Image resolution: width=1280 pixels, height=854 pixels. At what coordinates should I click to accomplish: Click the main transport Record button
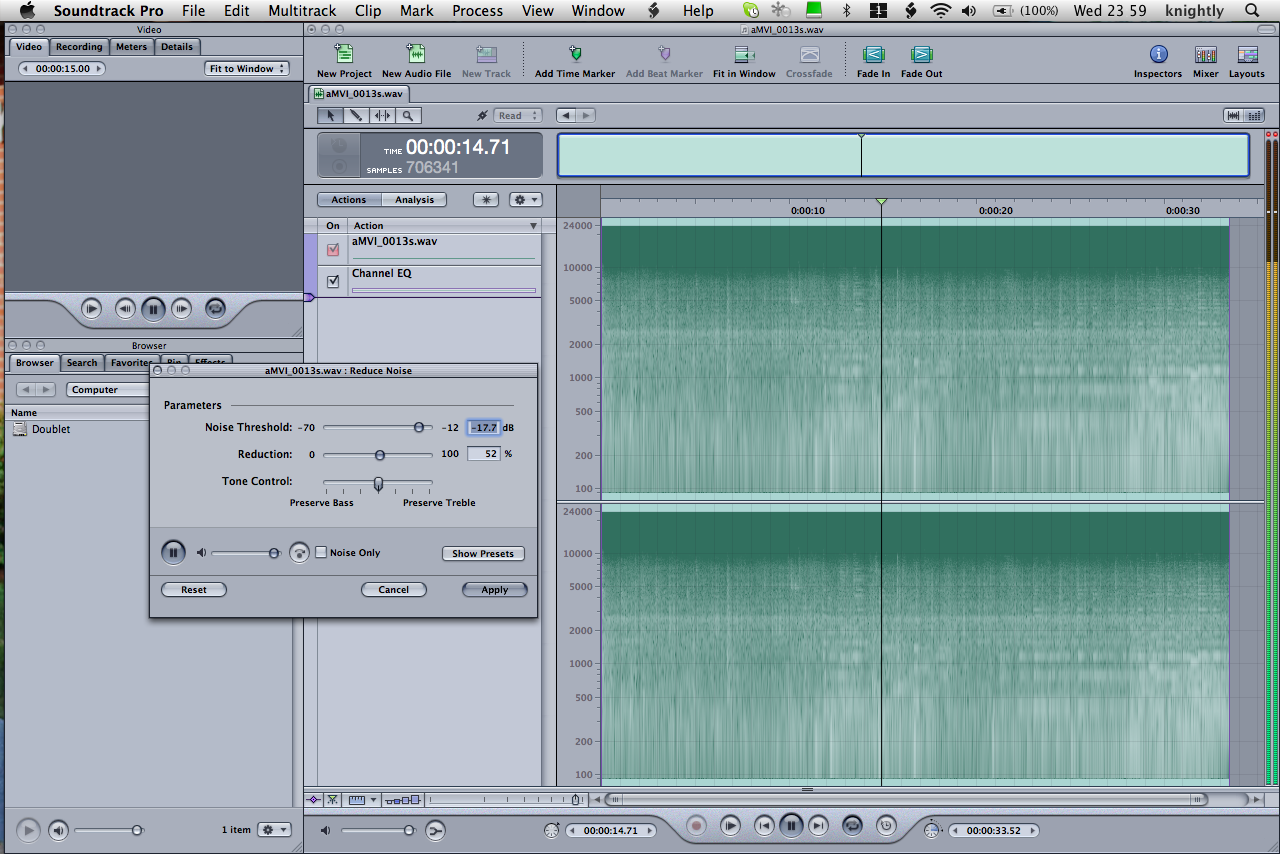[x=697, y=826]
